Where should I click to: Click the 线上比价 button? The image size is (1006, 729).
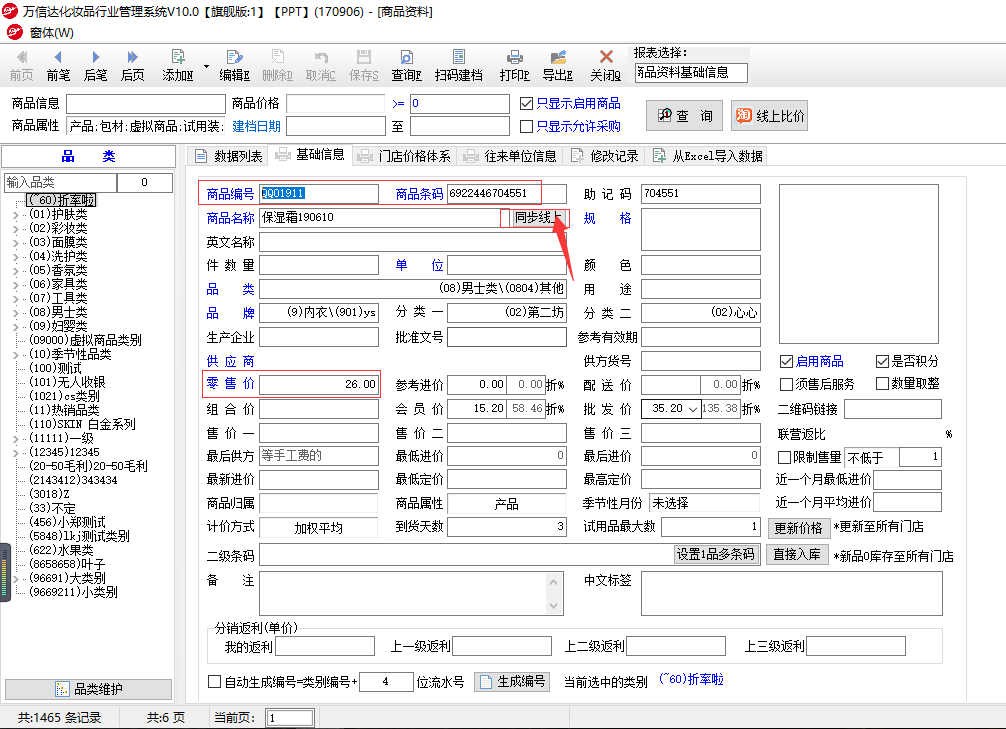tap(769, 116)
